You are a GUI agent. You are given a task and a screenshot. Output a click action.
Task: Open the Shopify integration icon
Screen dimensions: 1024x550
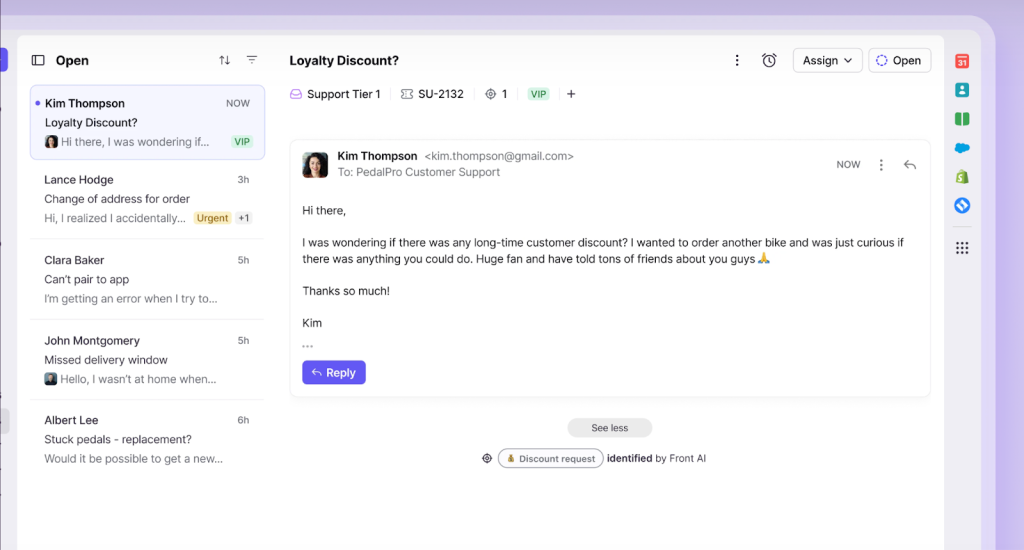point(962,176)
